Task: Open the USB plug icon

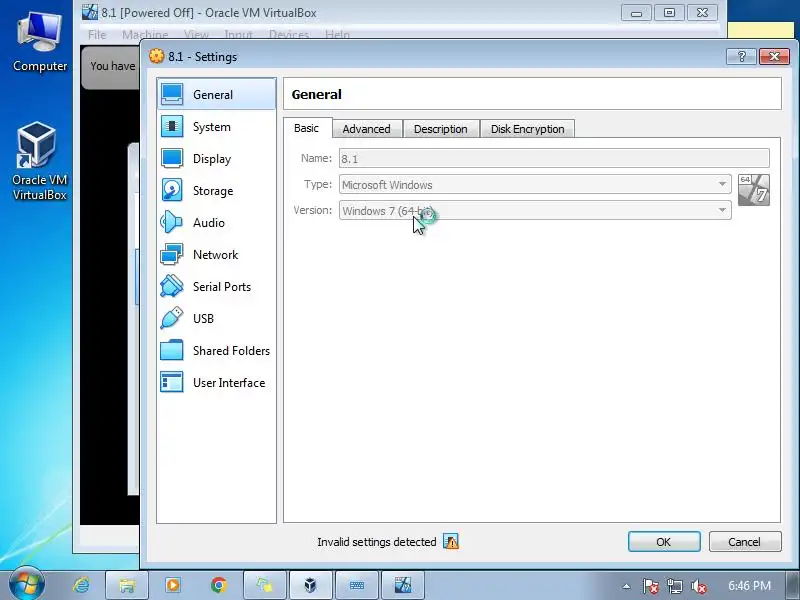Action: coord(172,318)
